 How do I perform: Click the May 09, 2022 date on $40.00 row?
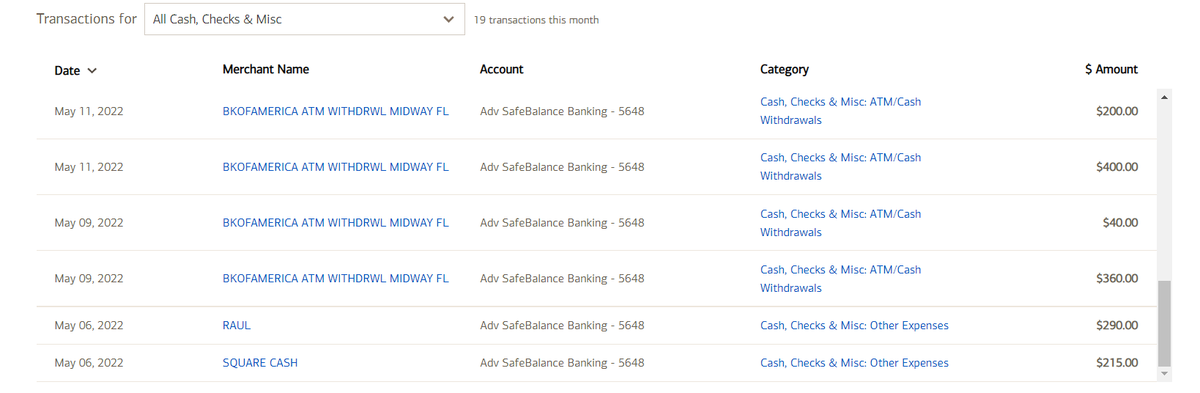89,223
